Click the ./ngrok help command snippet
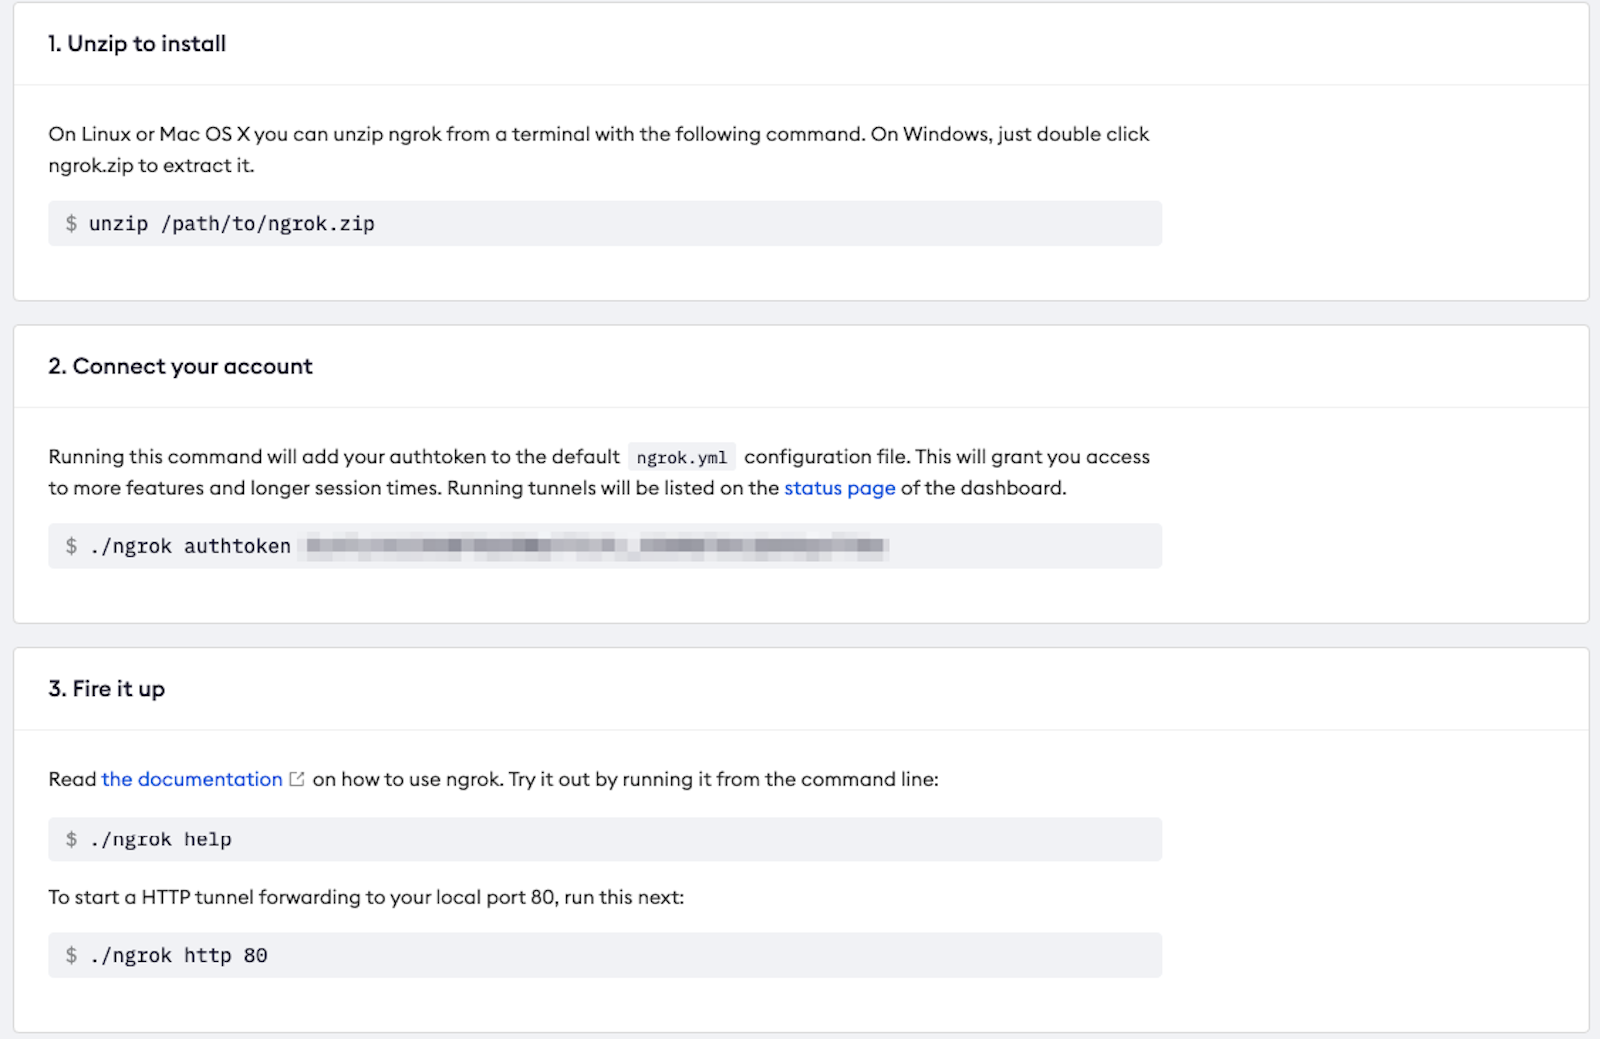Image resolution: width=1600 pixels, height=1039 pixels. click(161, 839)
